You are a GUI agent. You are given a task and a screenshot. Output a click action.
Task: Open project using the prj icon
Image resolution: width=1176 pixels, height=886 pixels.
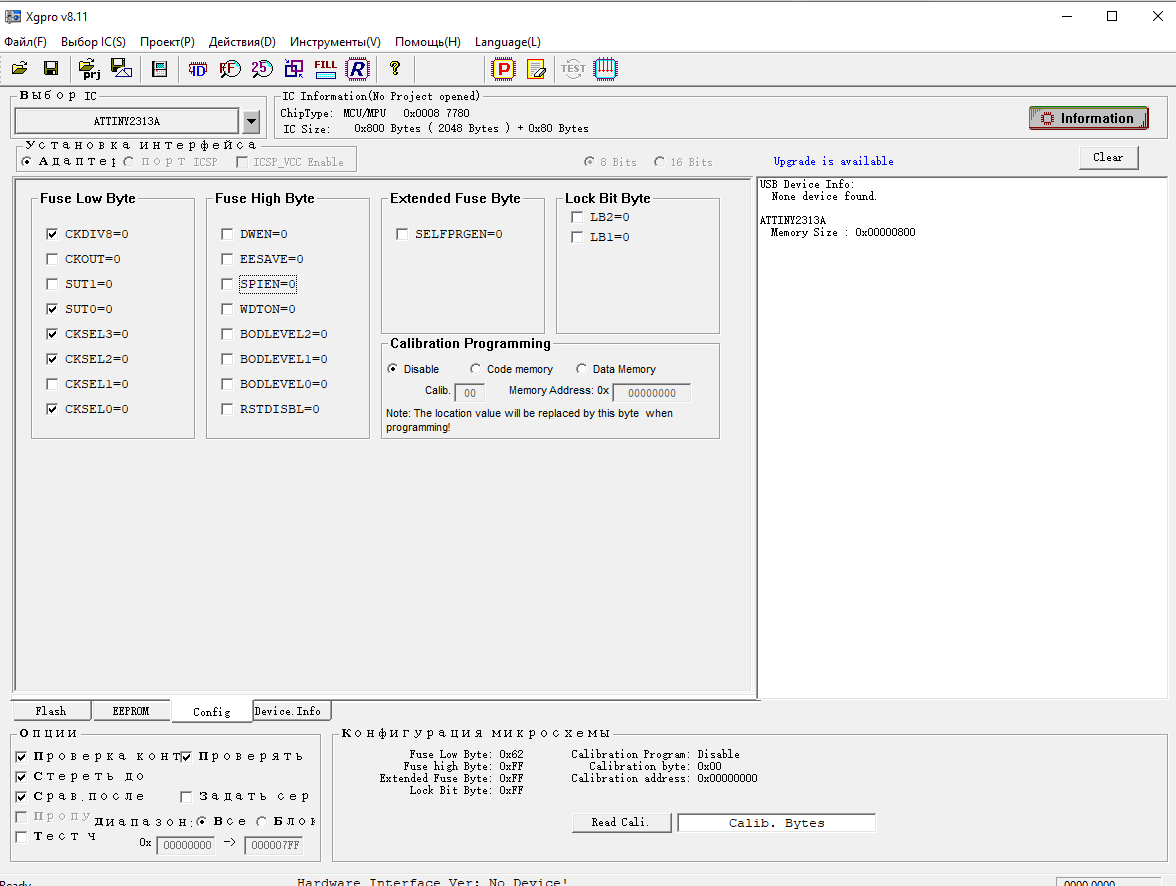pyautogui.click(x=90, y=69)
